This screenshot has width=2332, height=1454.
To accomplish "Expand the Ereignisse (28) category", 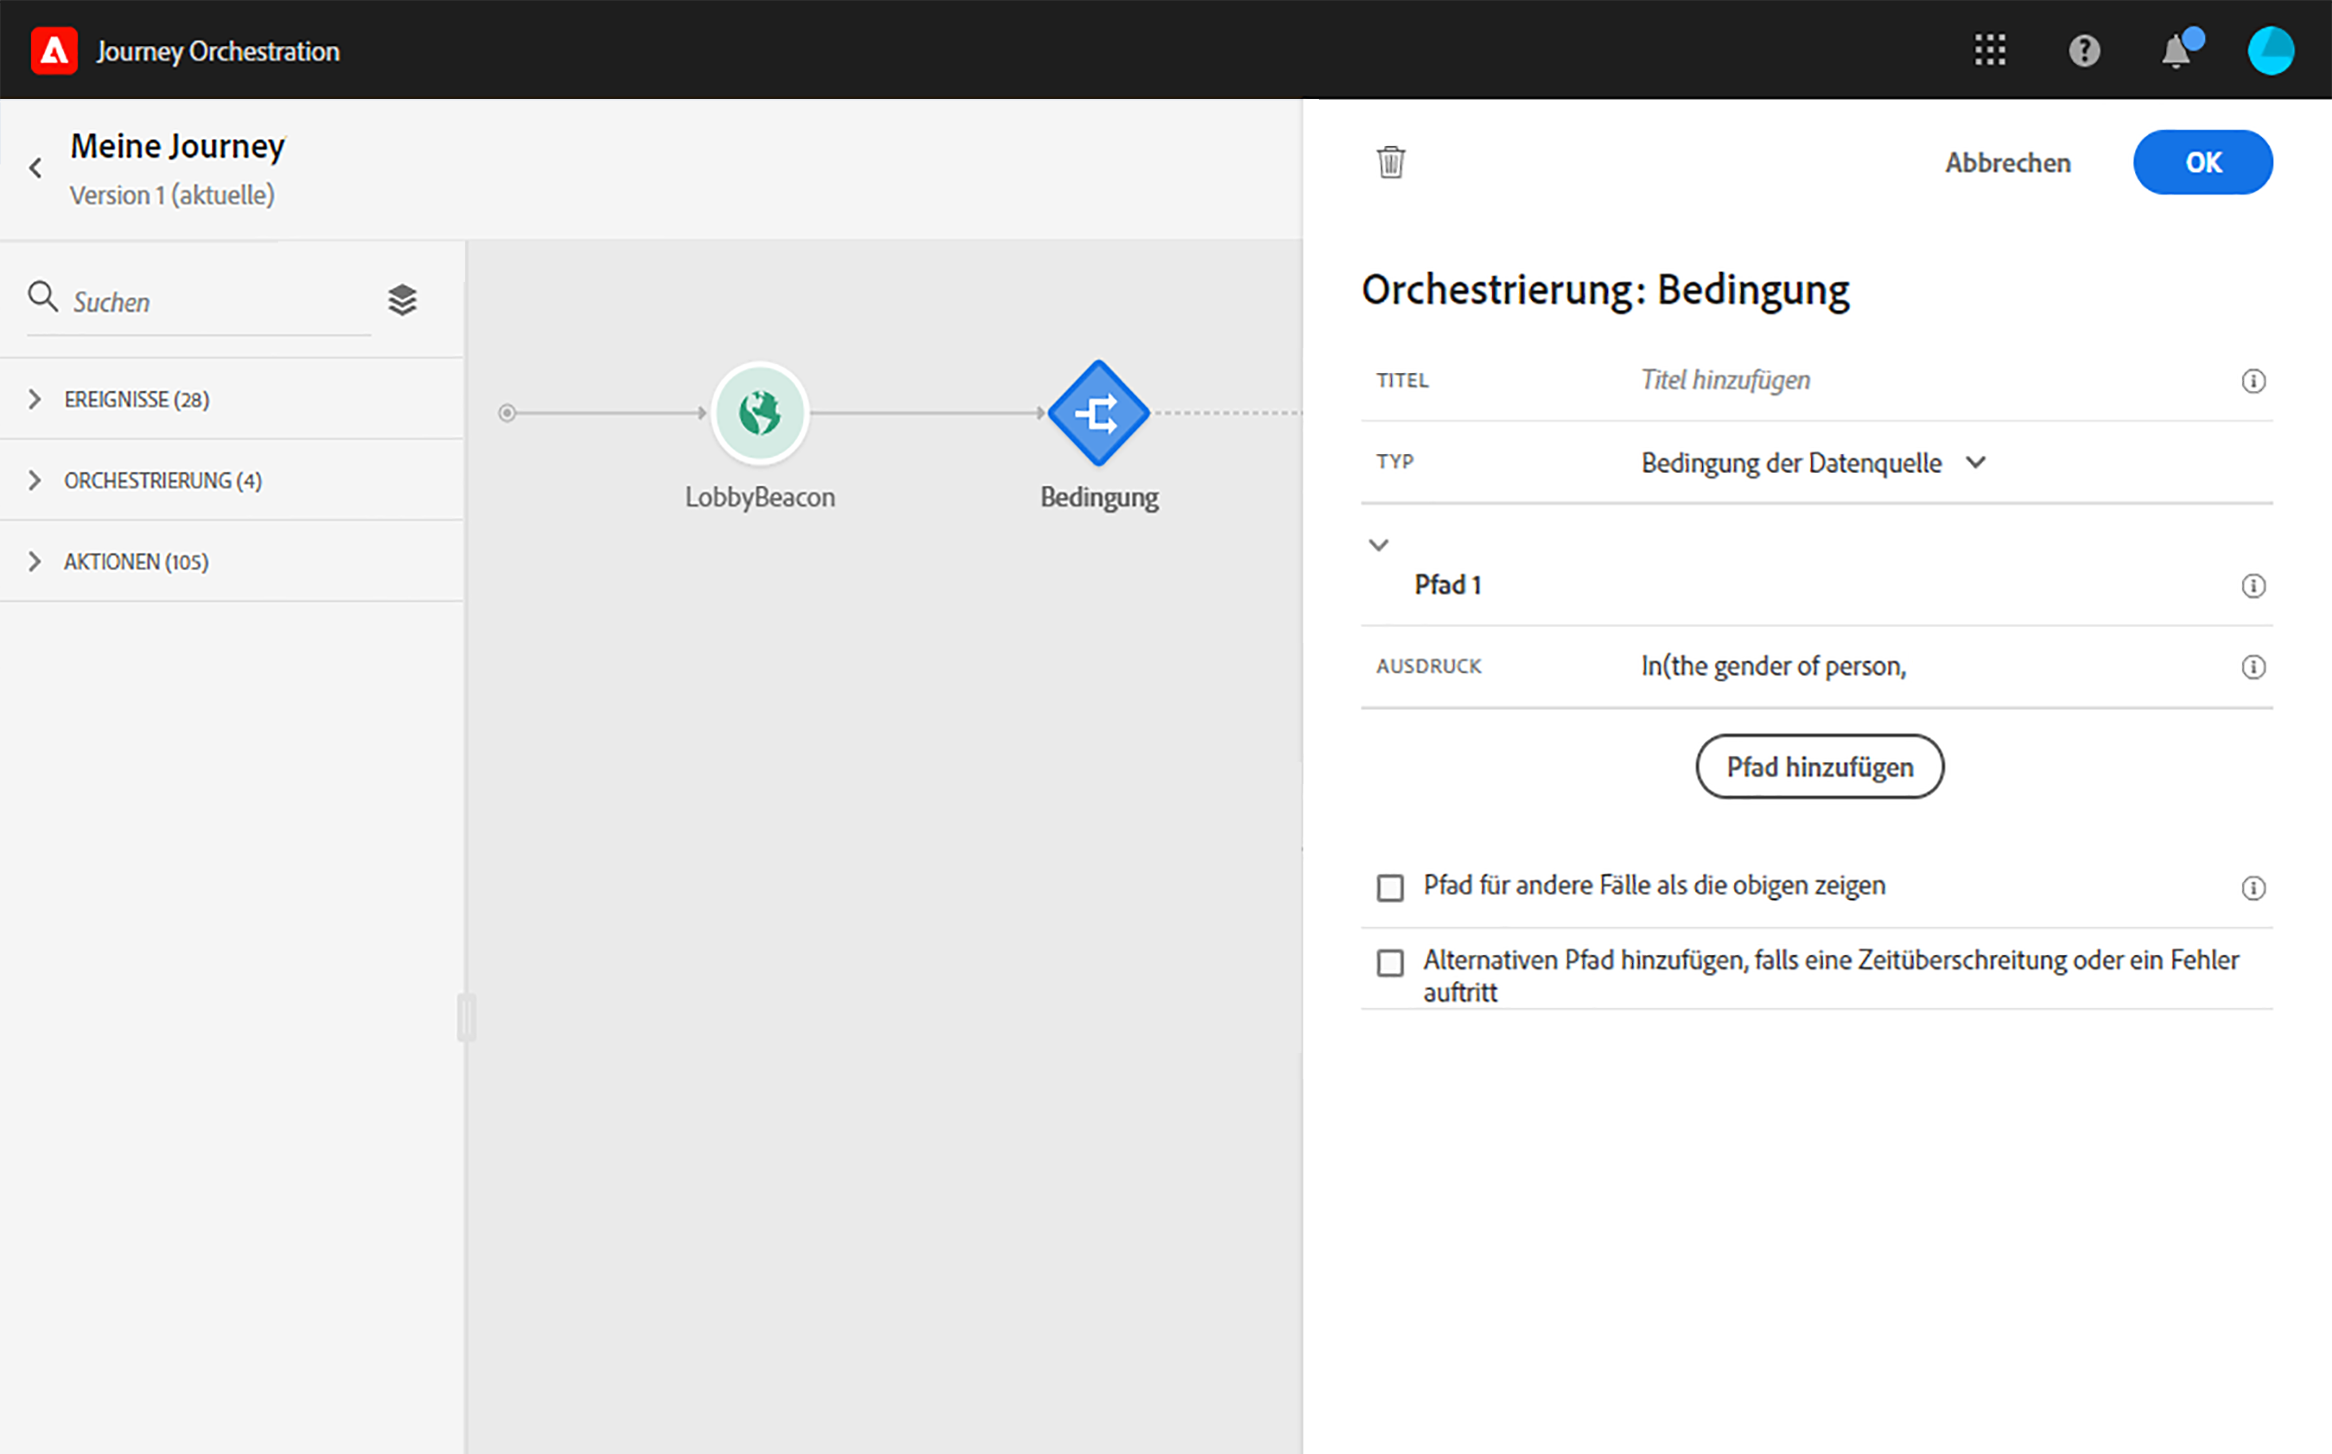I will click(35, 399).
